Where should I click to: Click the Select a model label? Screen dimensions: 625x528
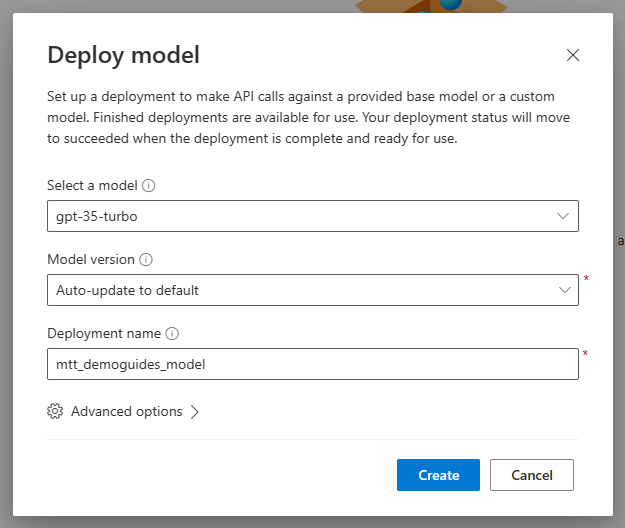[92, 185]
